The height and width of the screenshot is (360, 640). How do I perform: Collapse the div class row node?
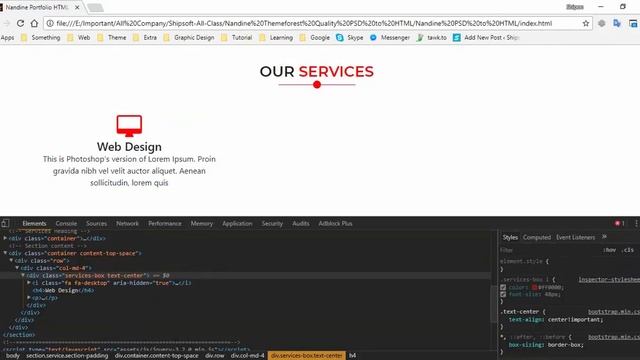coord(11,260)
